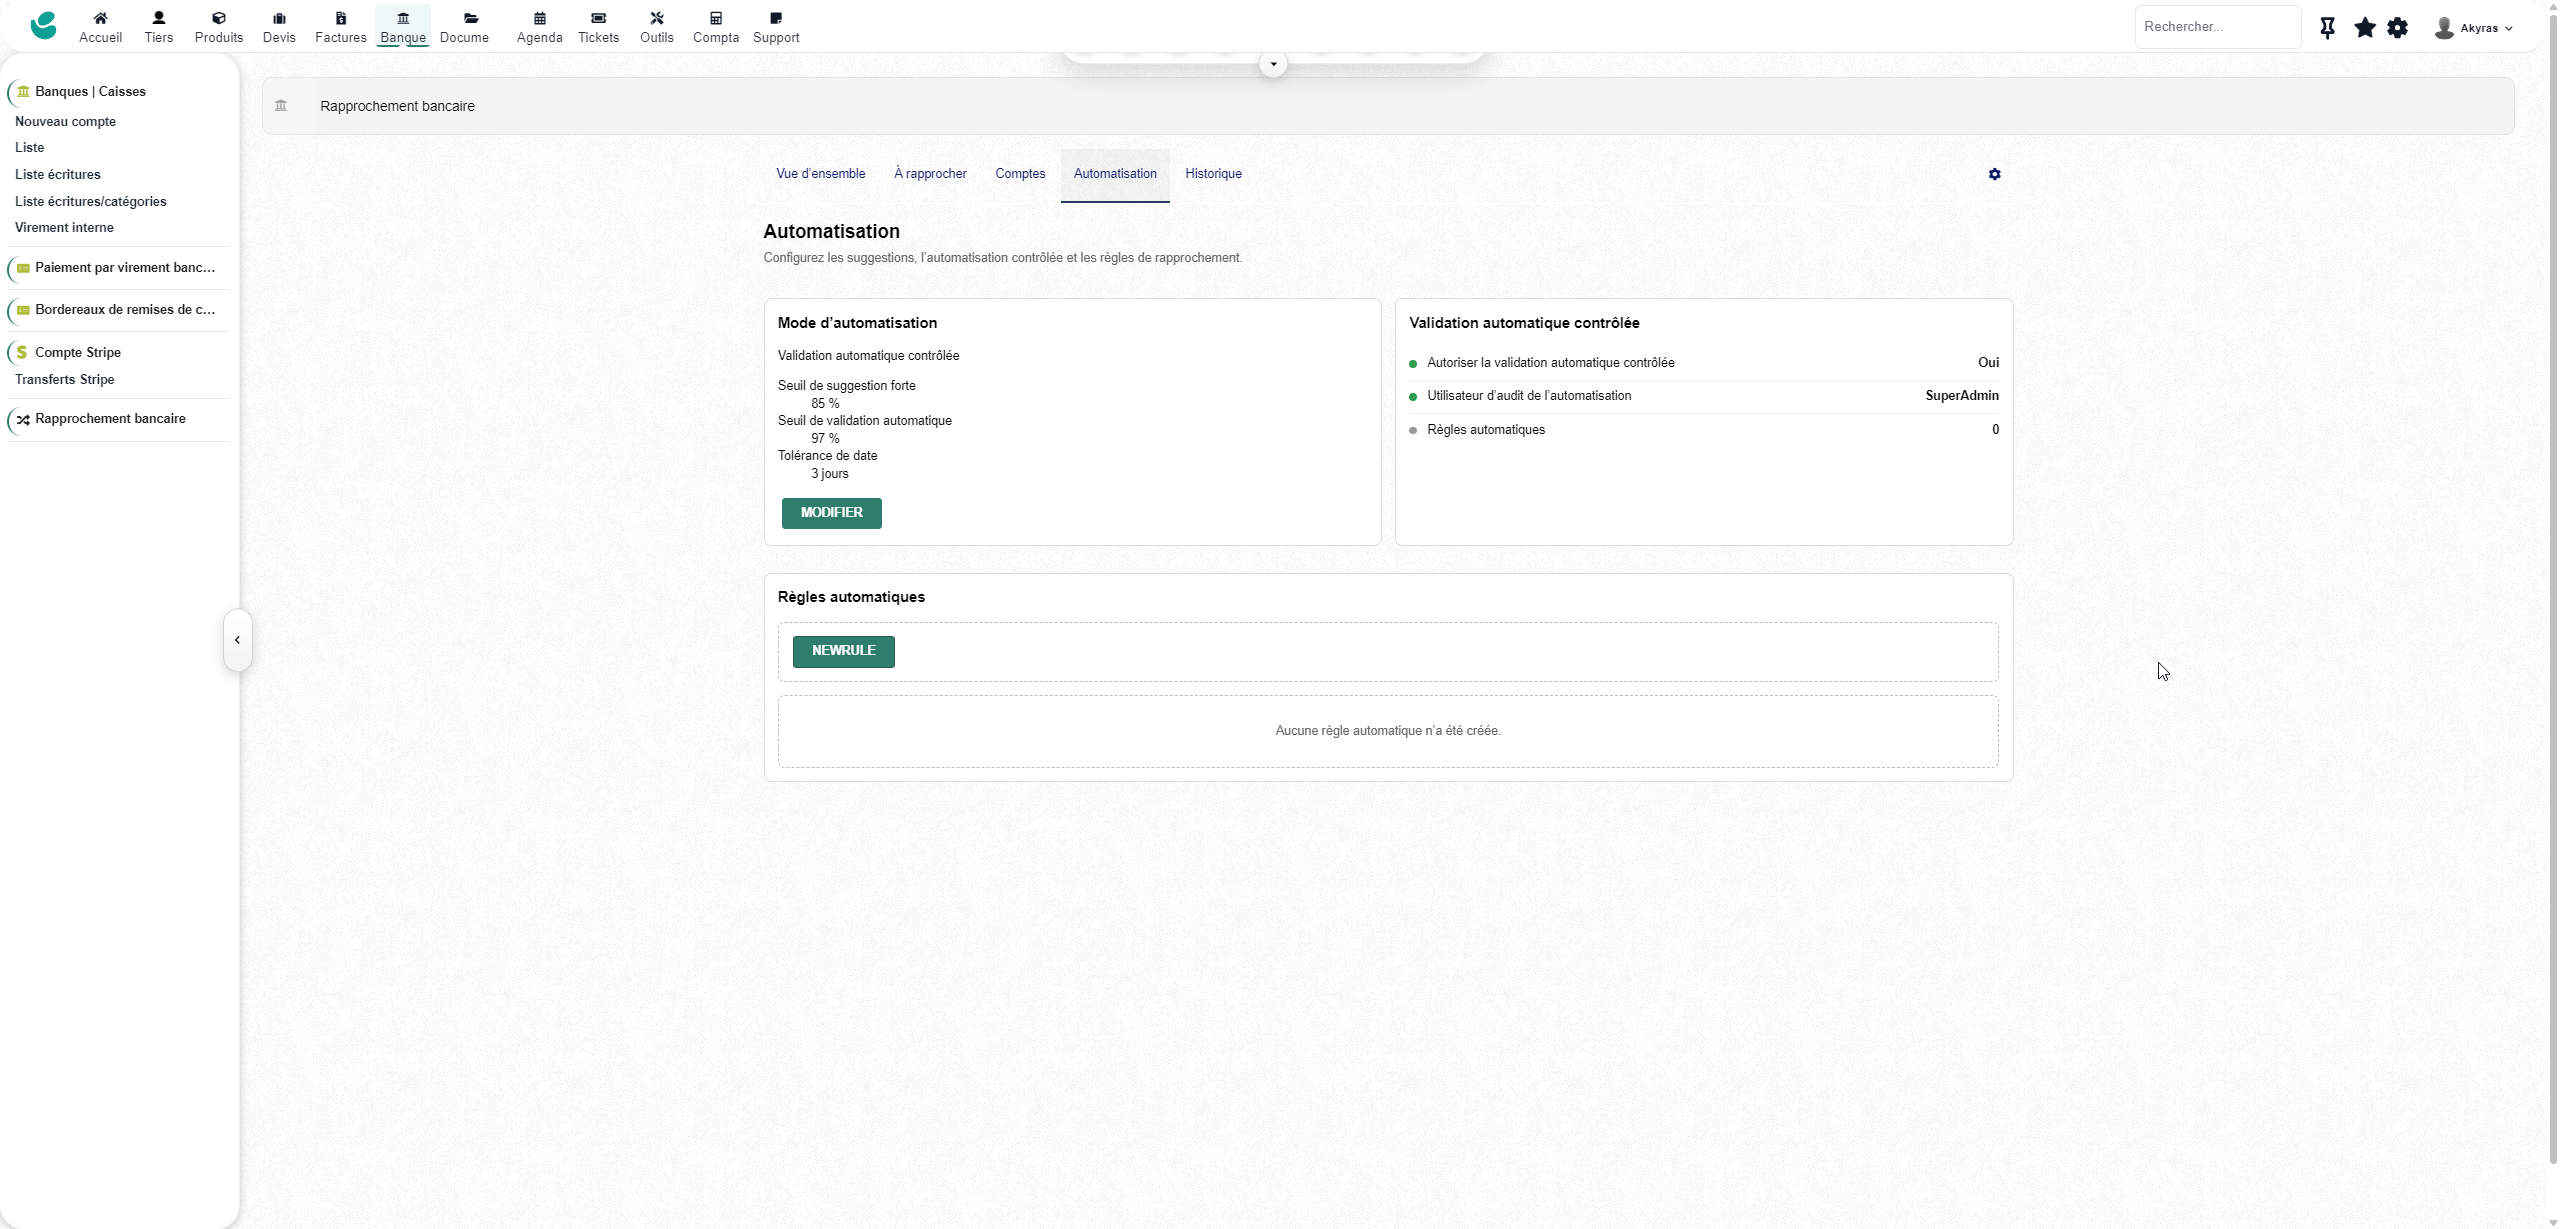Click 'Utilisateur d'audit de l'automatisation' row

pyautogui.click(x=1703, y=396)
